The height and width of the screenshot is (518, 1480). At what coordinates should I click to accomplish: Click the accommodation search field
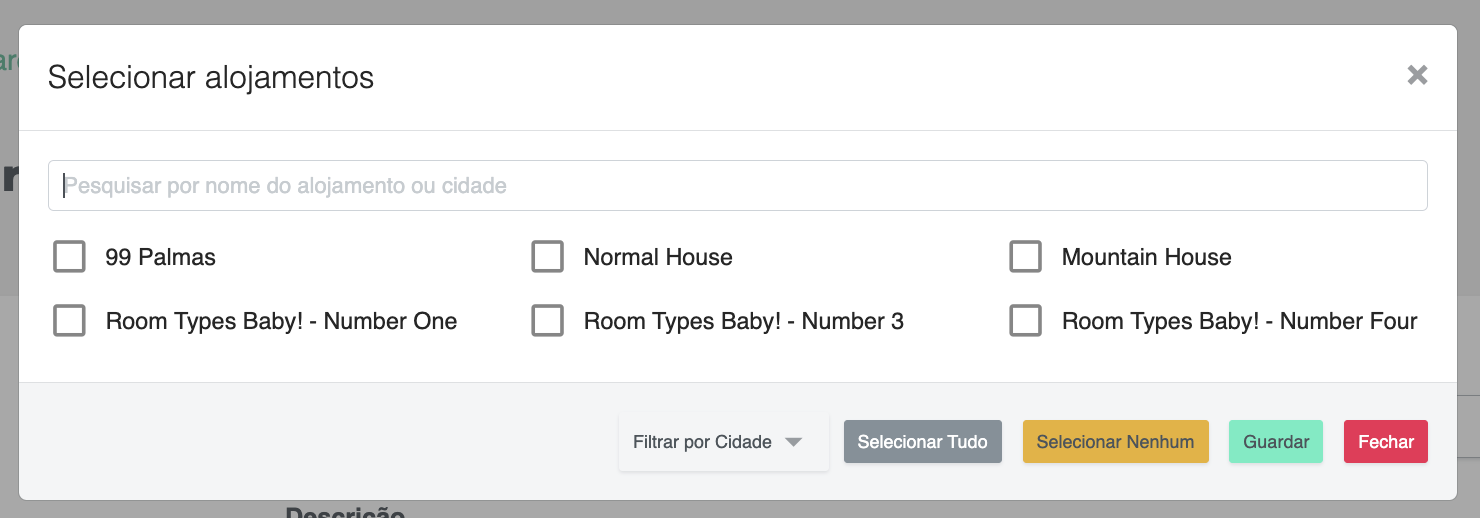tap(737, 186)
